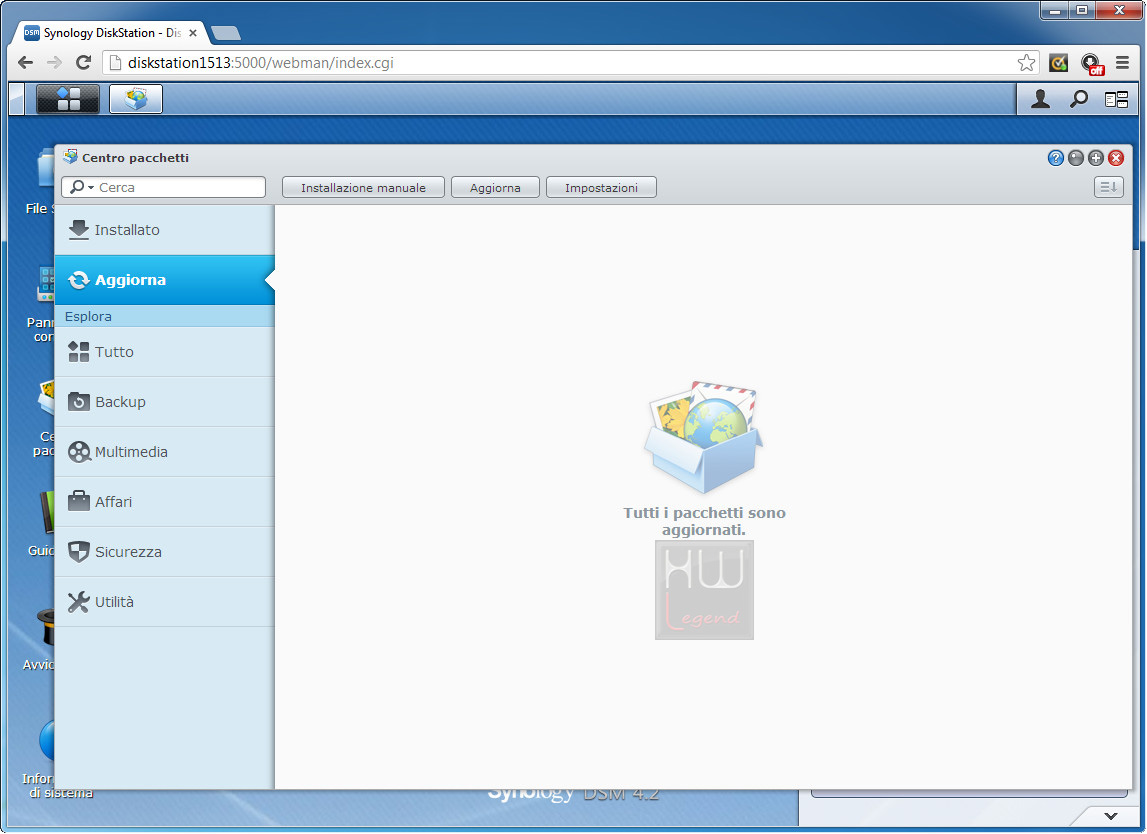Select the Synology DiskStation browser tab
Viewport: 1147px width, 834px height.
[x=110, y=33]
